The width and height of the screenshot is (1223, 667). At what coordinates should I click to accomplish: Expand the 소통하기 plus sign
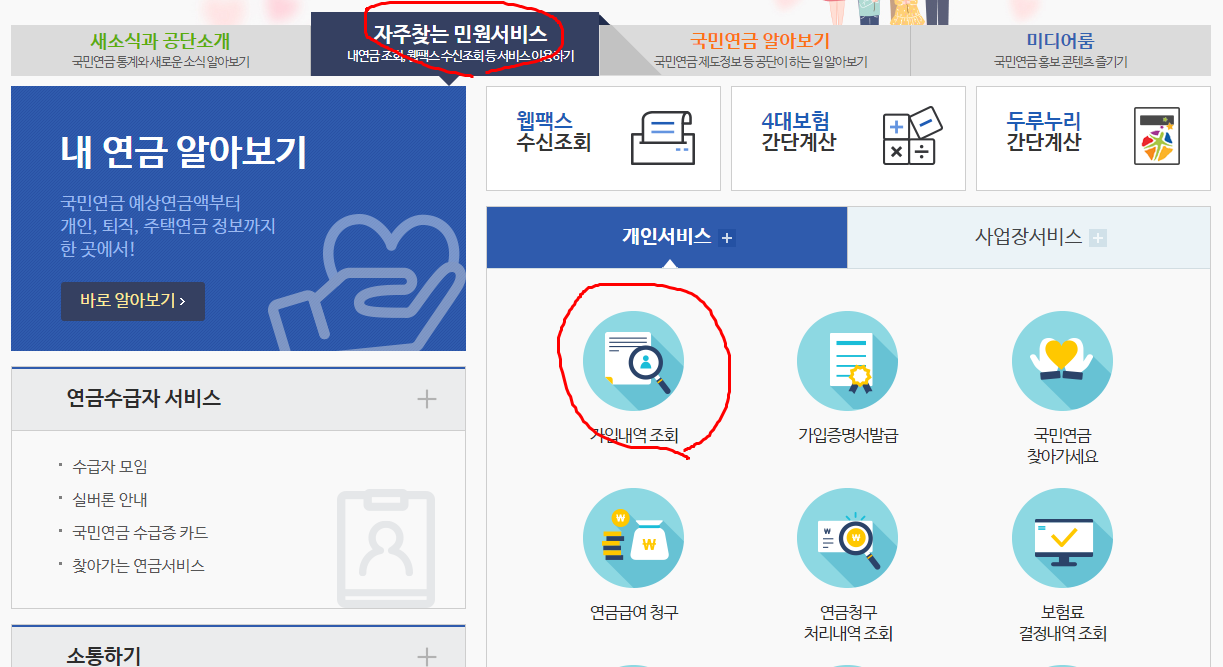[427, 657]
